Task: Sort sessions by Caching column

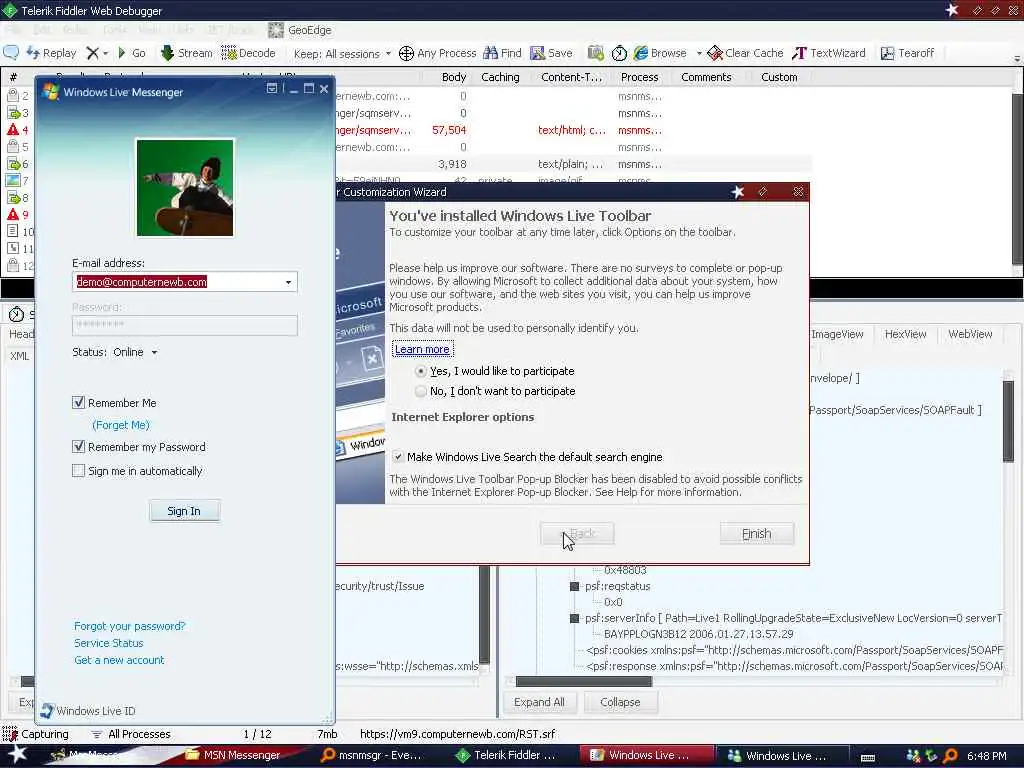Action: coord(500,77)
